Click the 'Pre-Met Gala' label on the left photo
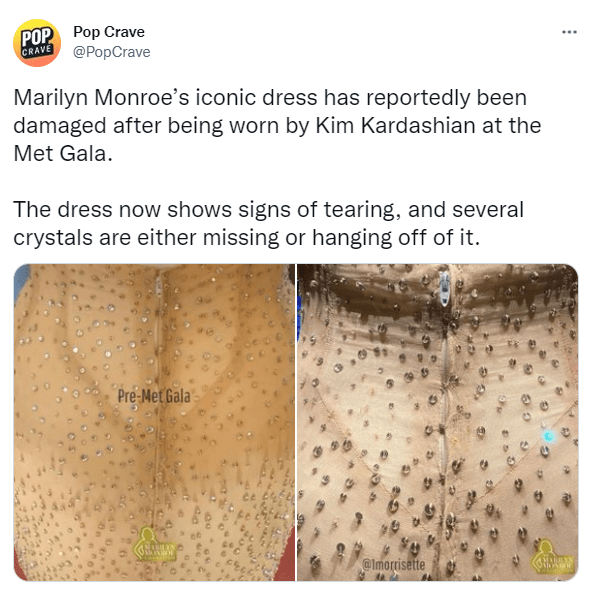The height and width of the screenshot is (594, 595). pyautogui.click(x=154, y=396)
